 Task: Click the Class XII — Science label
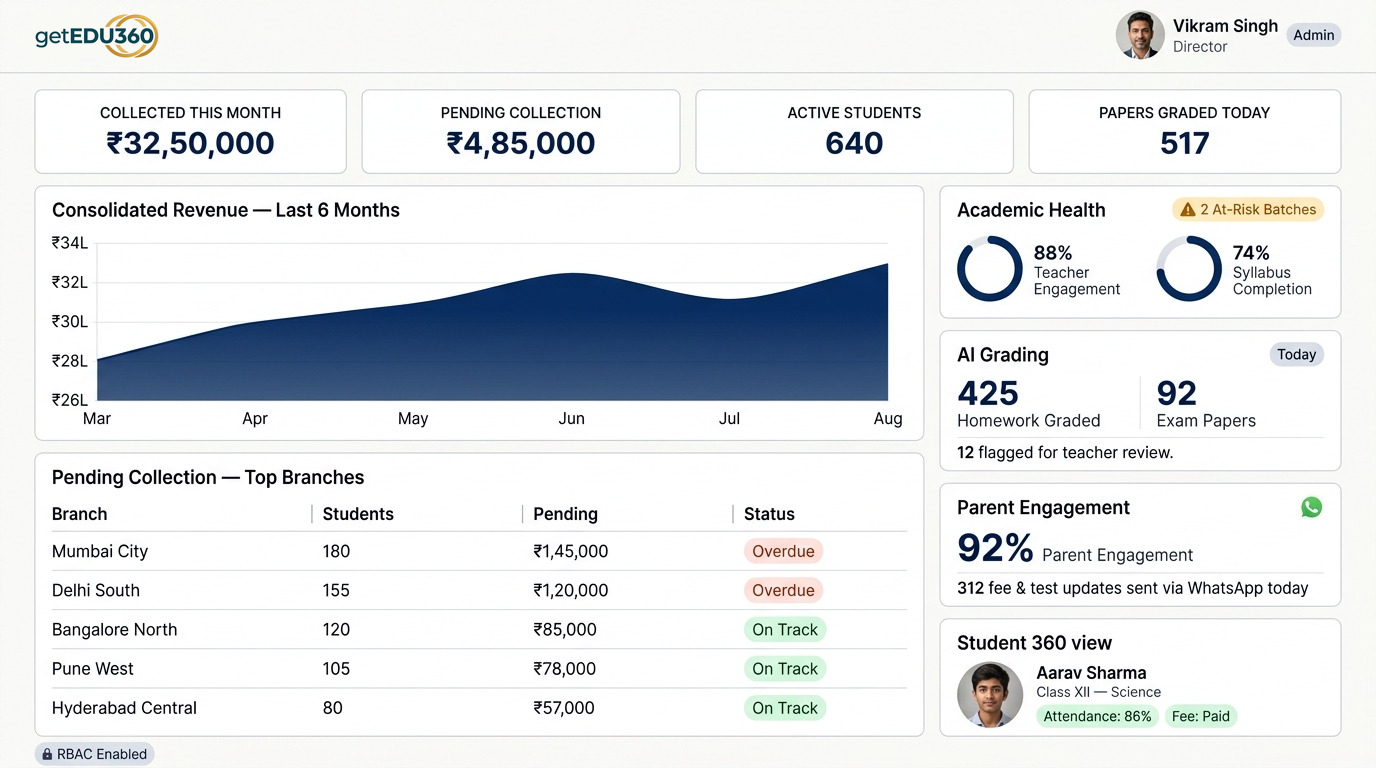1098,692
